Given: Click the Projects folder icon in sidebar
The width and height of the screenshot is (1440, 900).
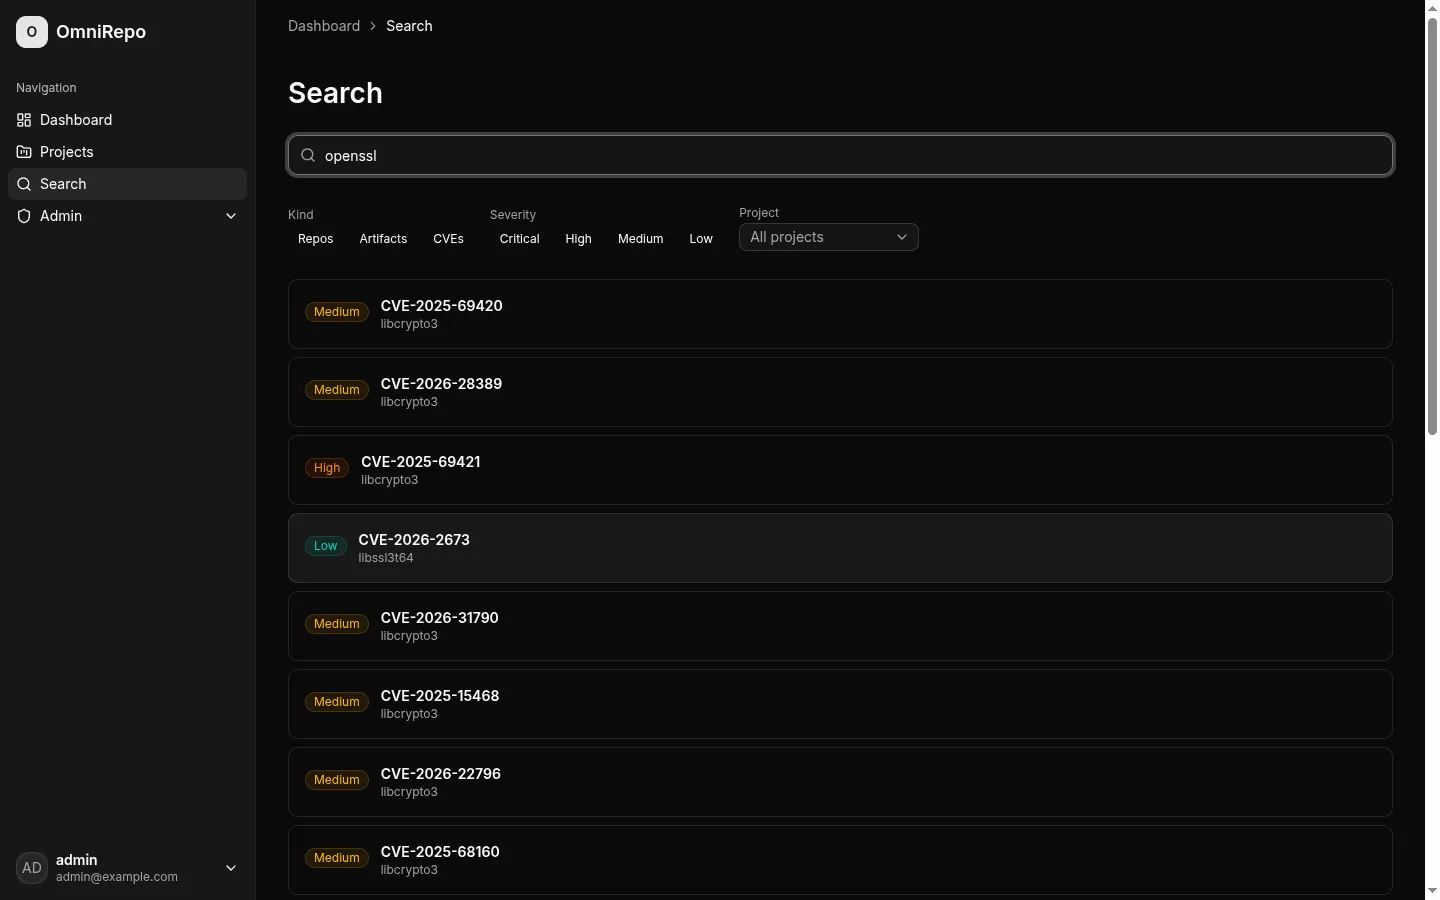Looking at the screenshot, I should pyautogui.click(x=24, y=152).
